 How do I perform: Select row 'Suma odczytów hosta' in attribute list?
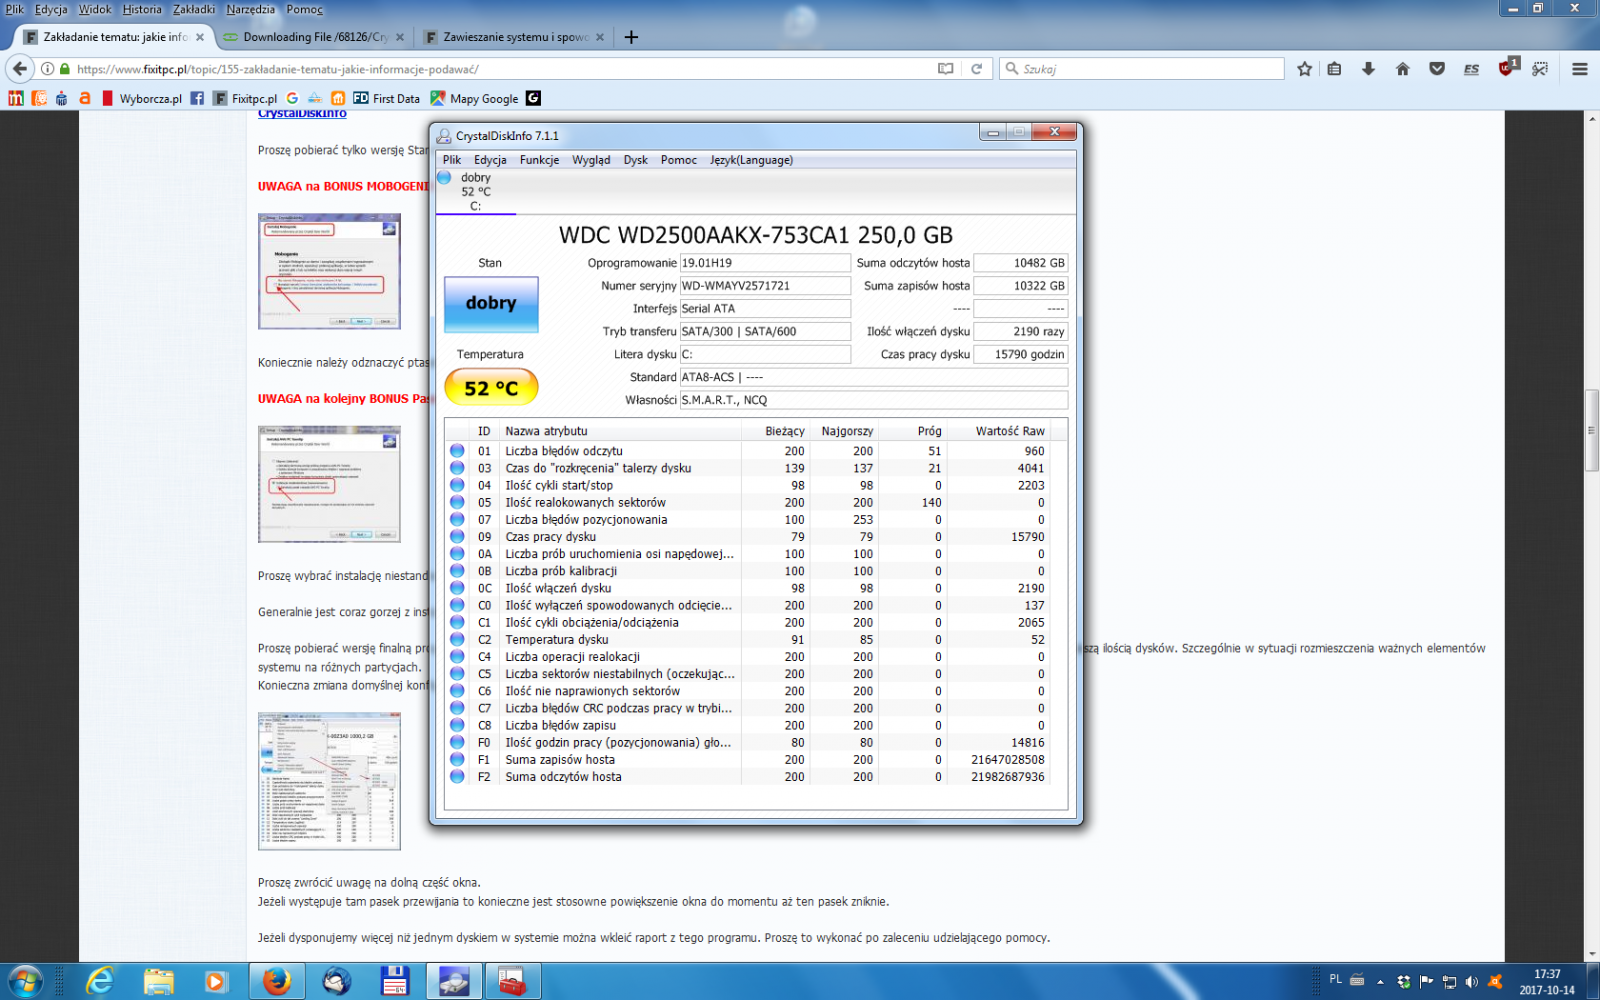(x=756, y=776)
